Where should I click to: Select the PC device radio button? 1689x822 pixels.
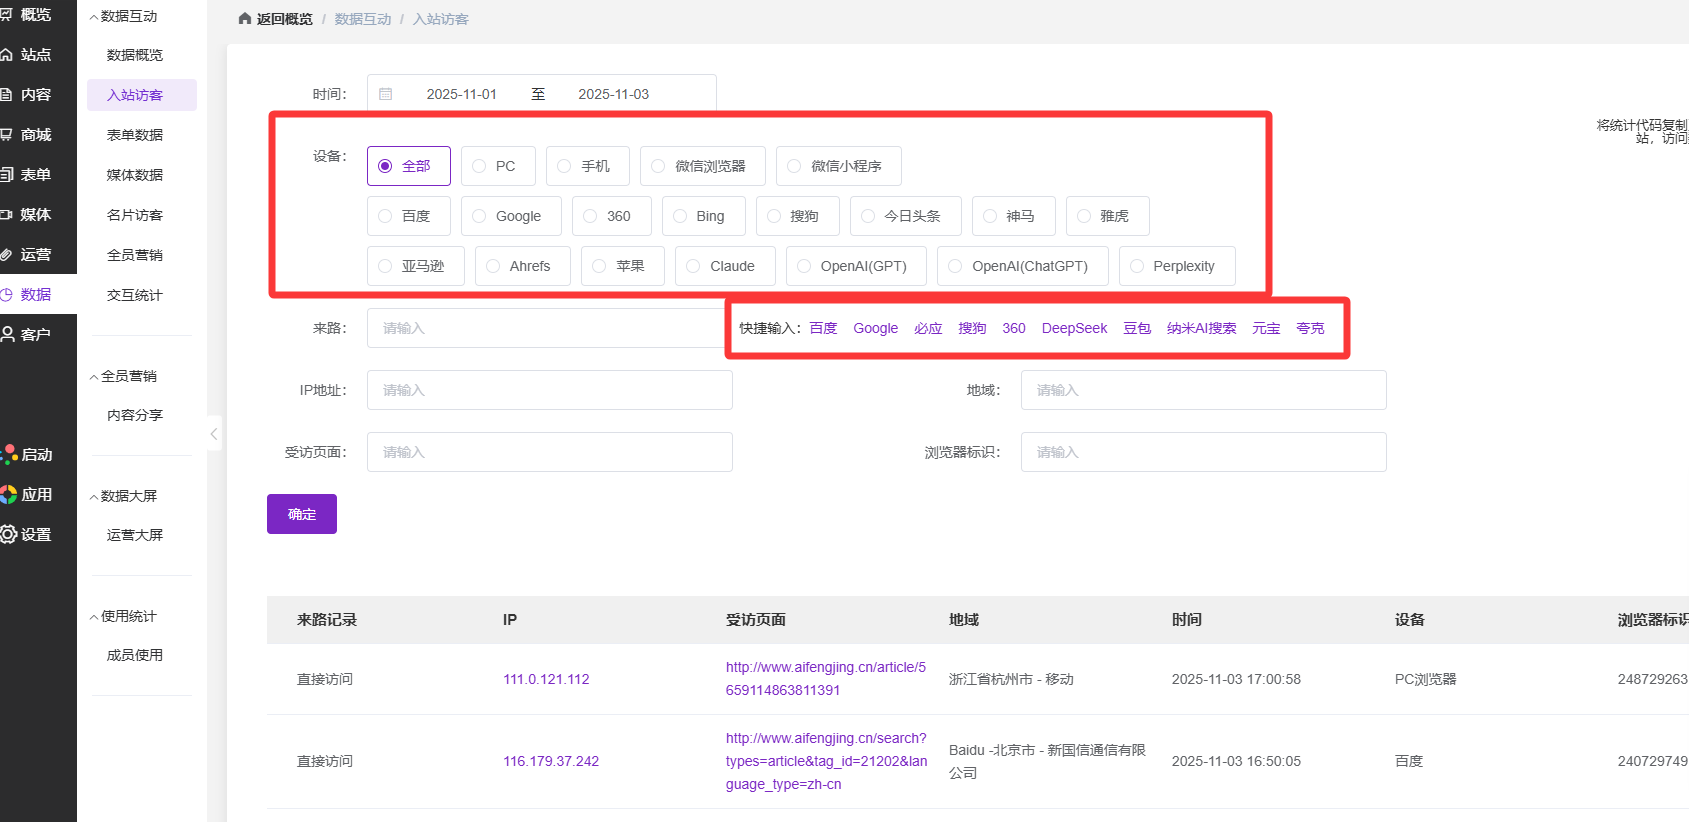(480, 166)
